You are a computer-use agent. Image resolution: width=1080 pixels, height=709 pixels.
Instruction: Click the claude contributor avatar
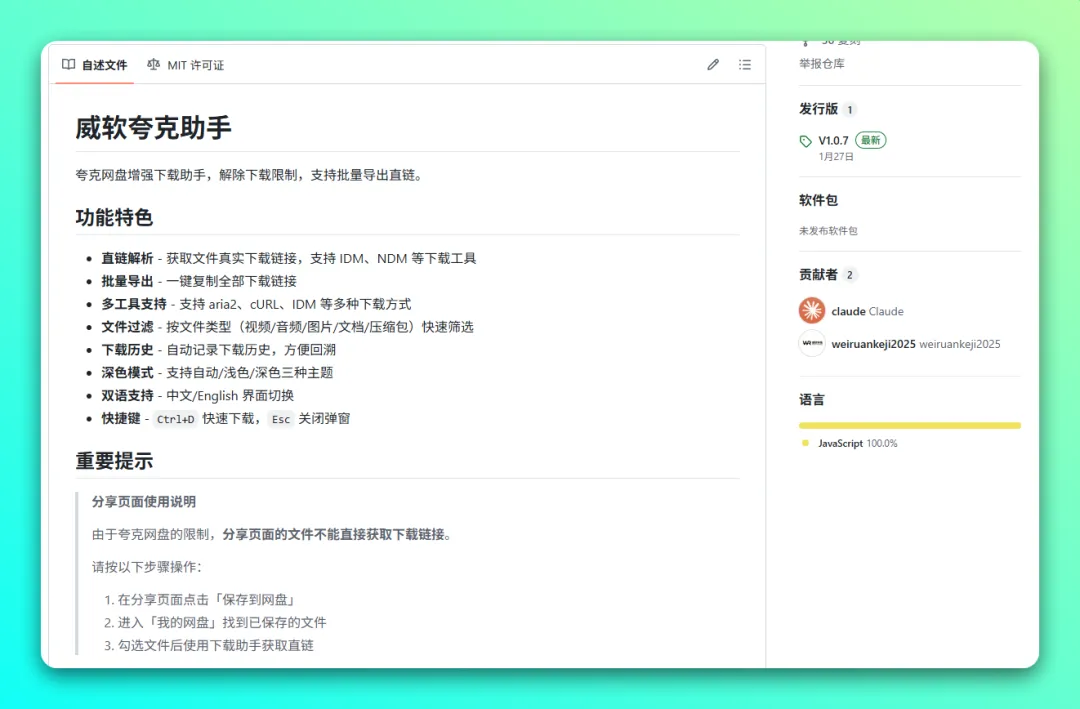click(812, 311)
